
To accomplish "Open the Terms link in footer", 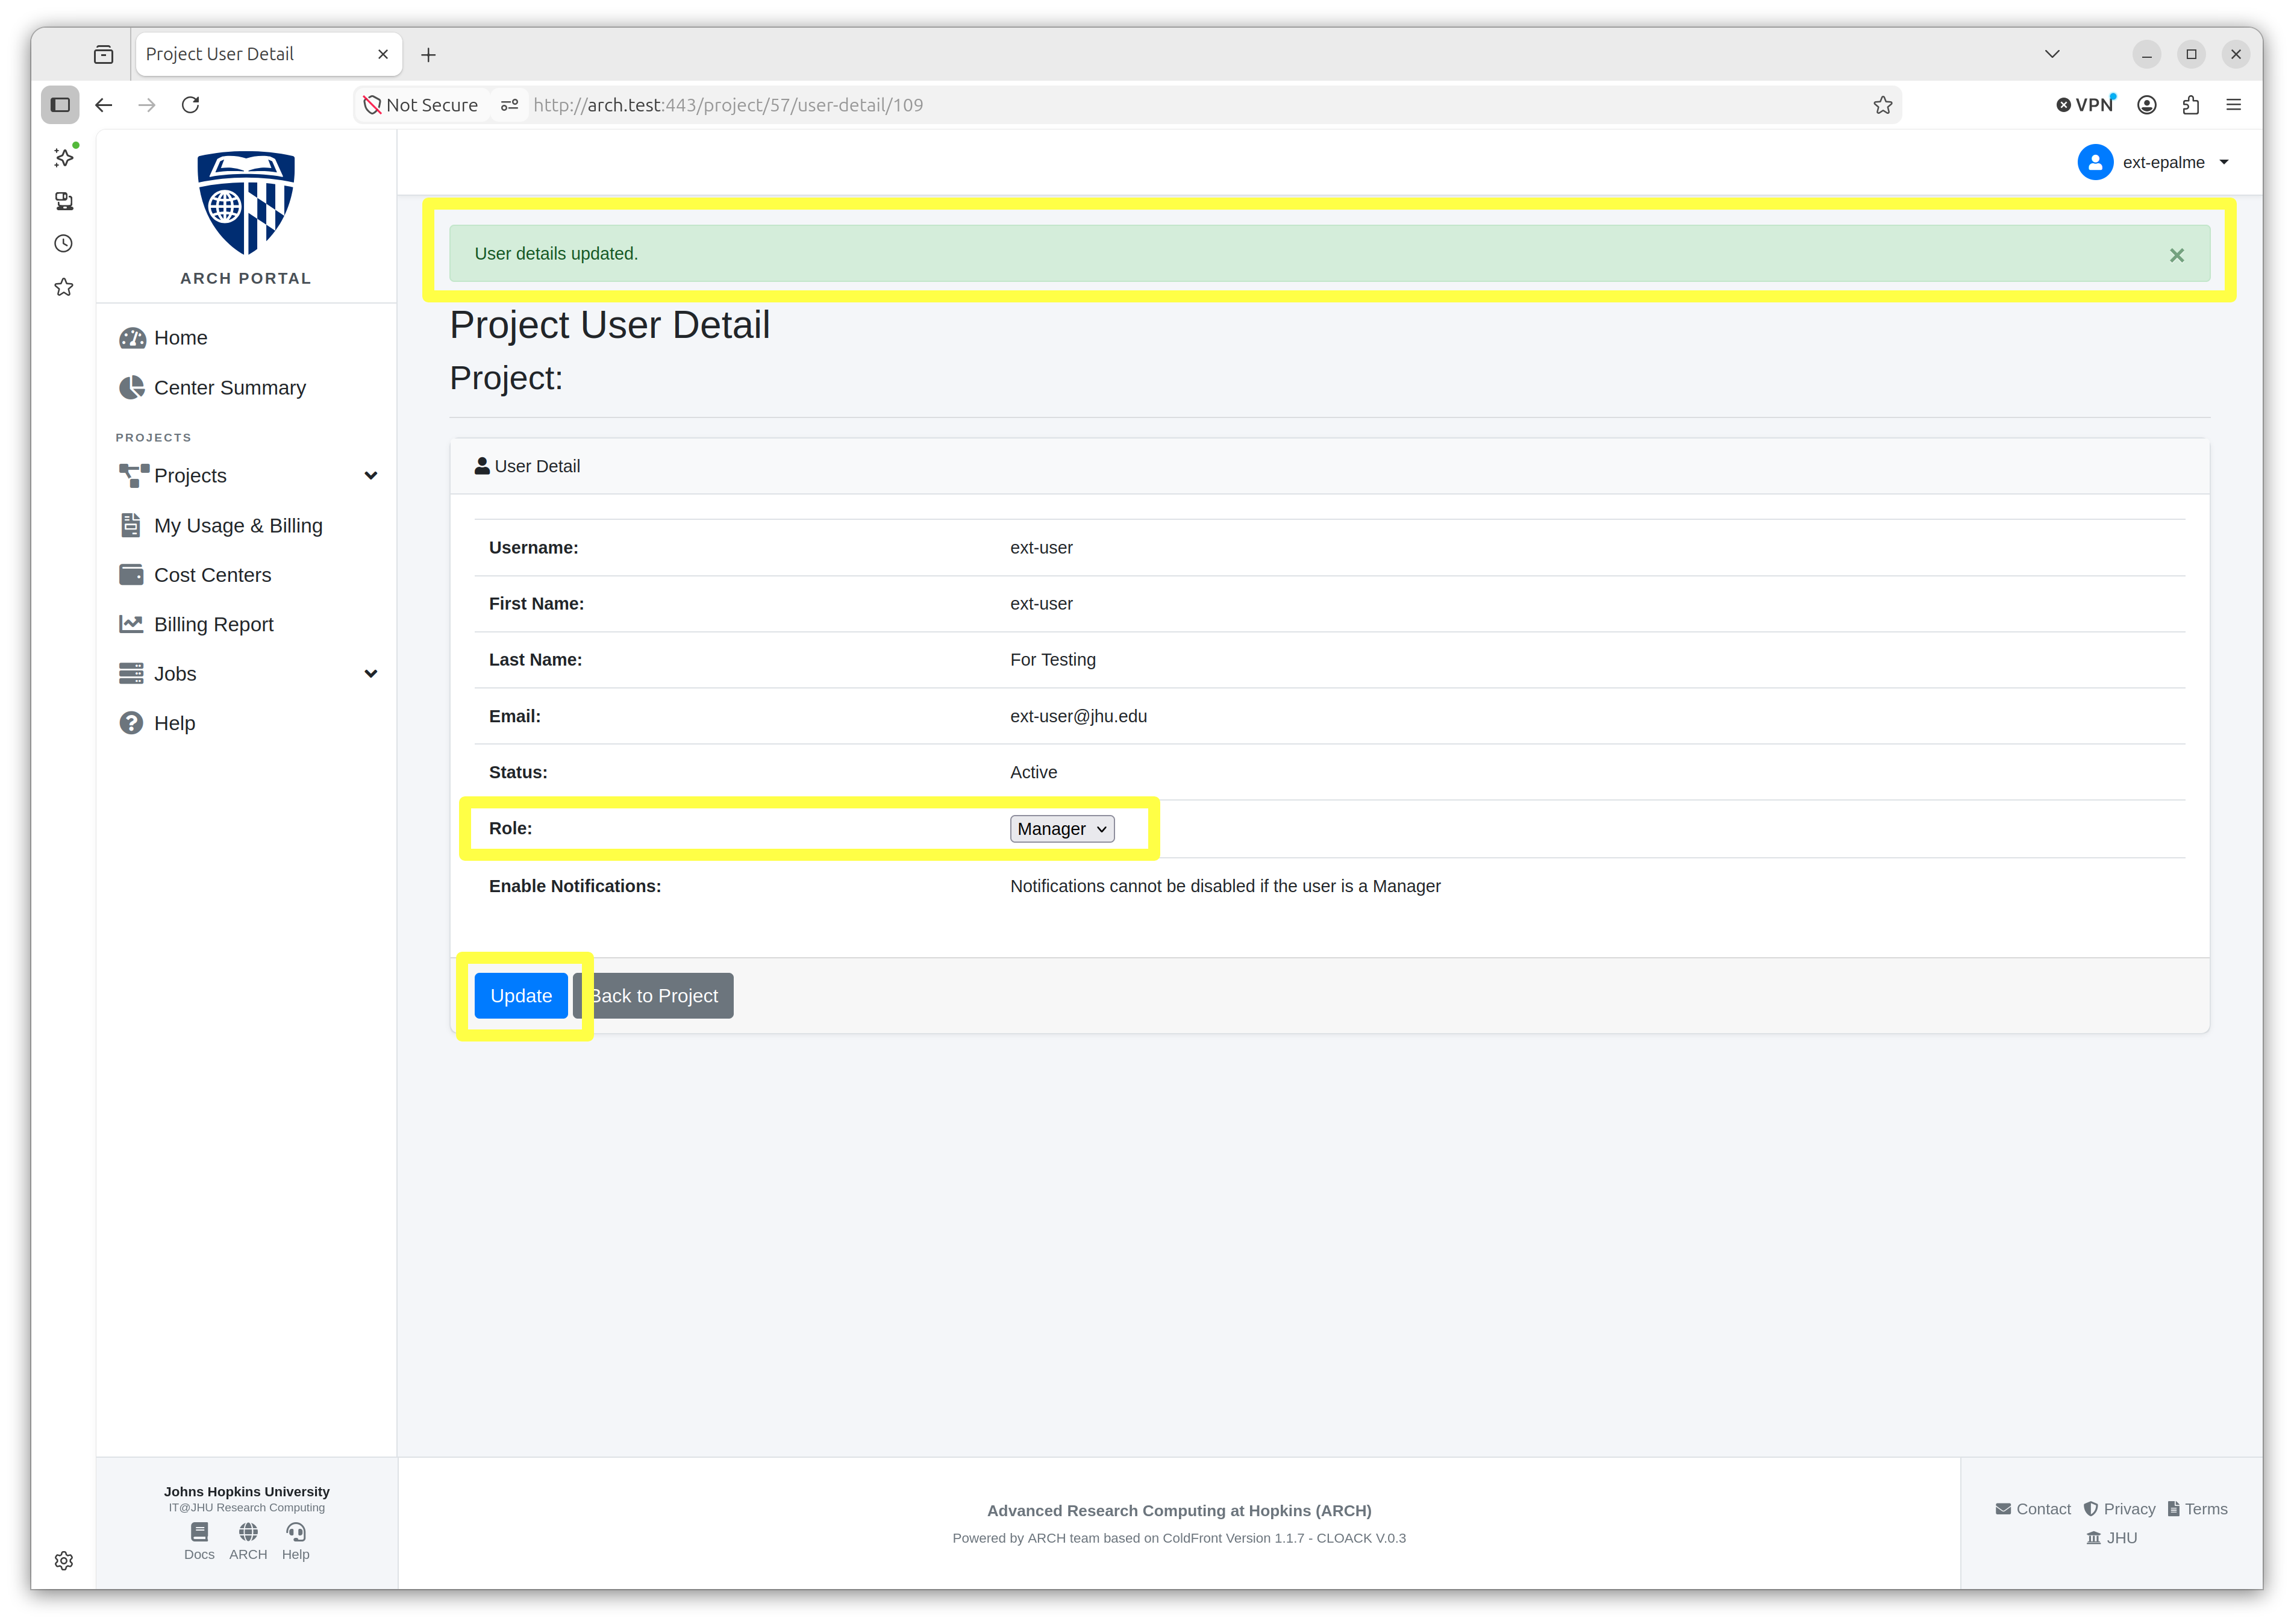I will click(x=2197, y=1509).
